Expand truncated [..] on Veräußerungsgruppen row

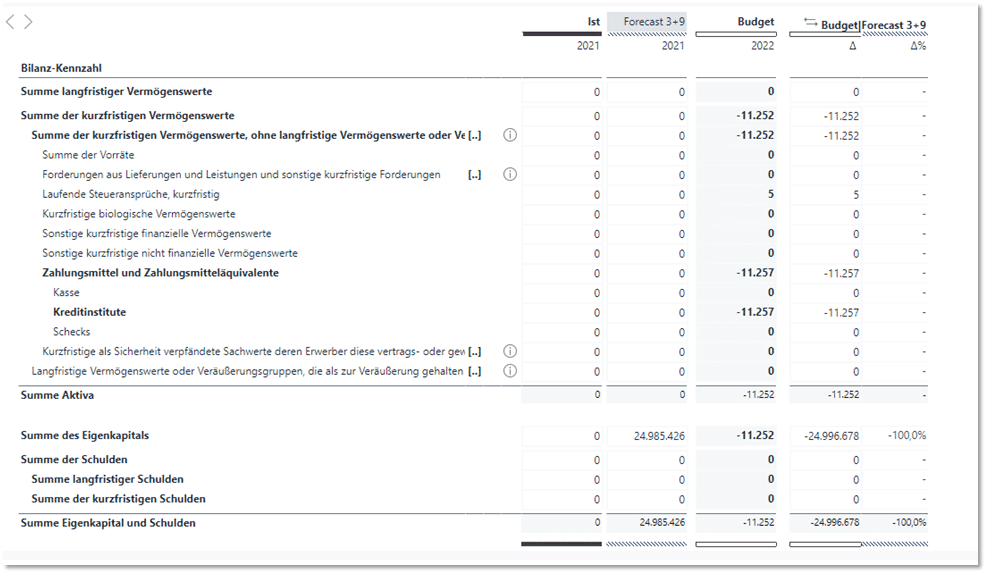coord(475,371)
